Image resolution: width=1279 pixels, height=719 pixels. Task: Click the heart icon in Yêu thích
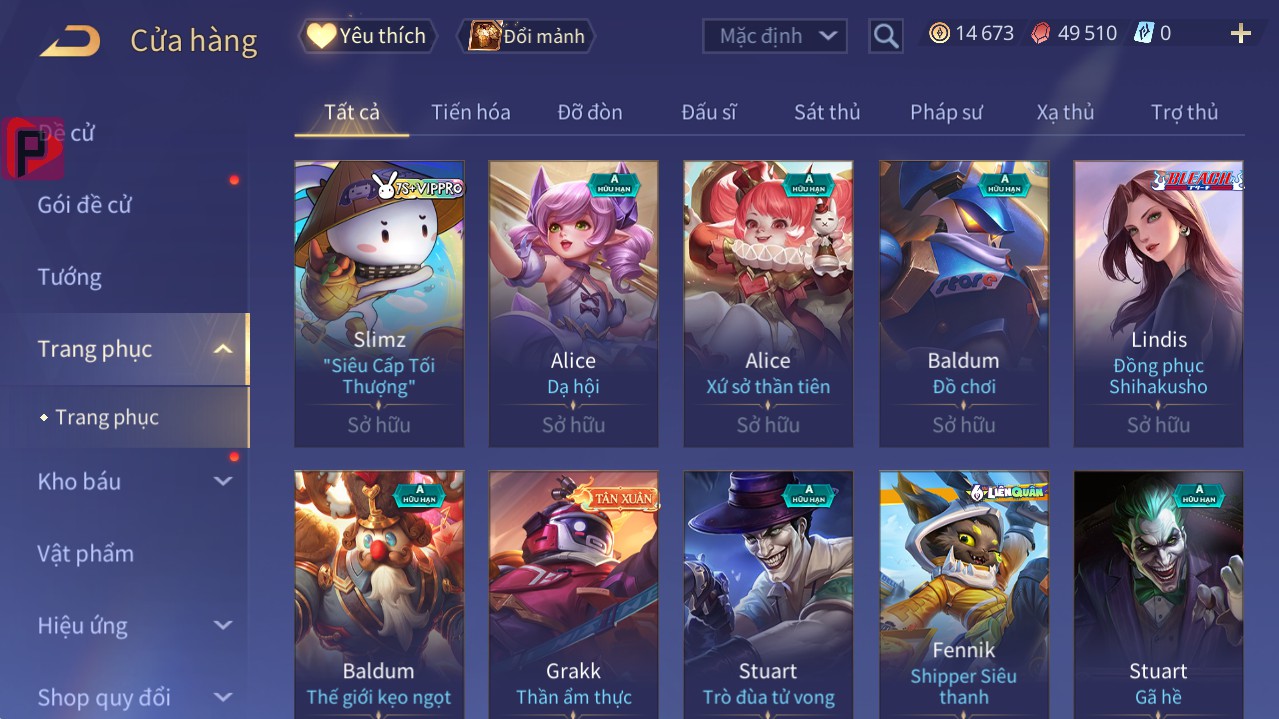[x=321, y=36]
